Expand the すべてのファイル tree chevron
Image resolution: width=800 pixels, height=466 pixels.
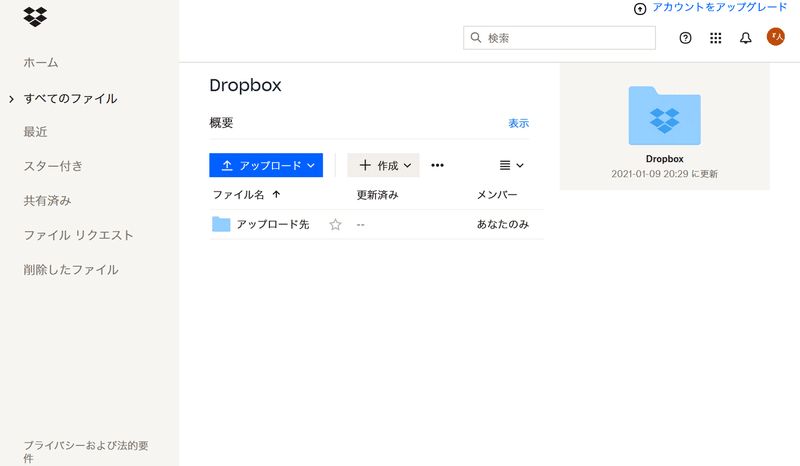coord(11,99)
